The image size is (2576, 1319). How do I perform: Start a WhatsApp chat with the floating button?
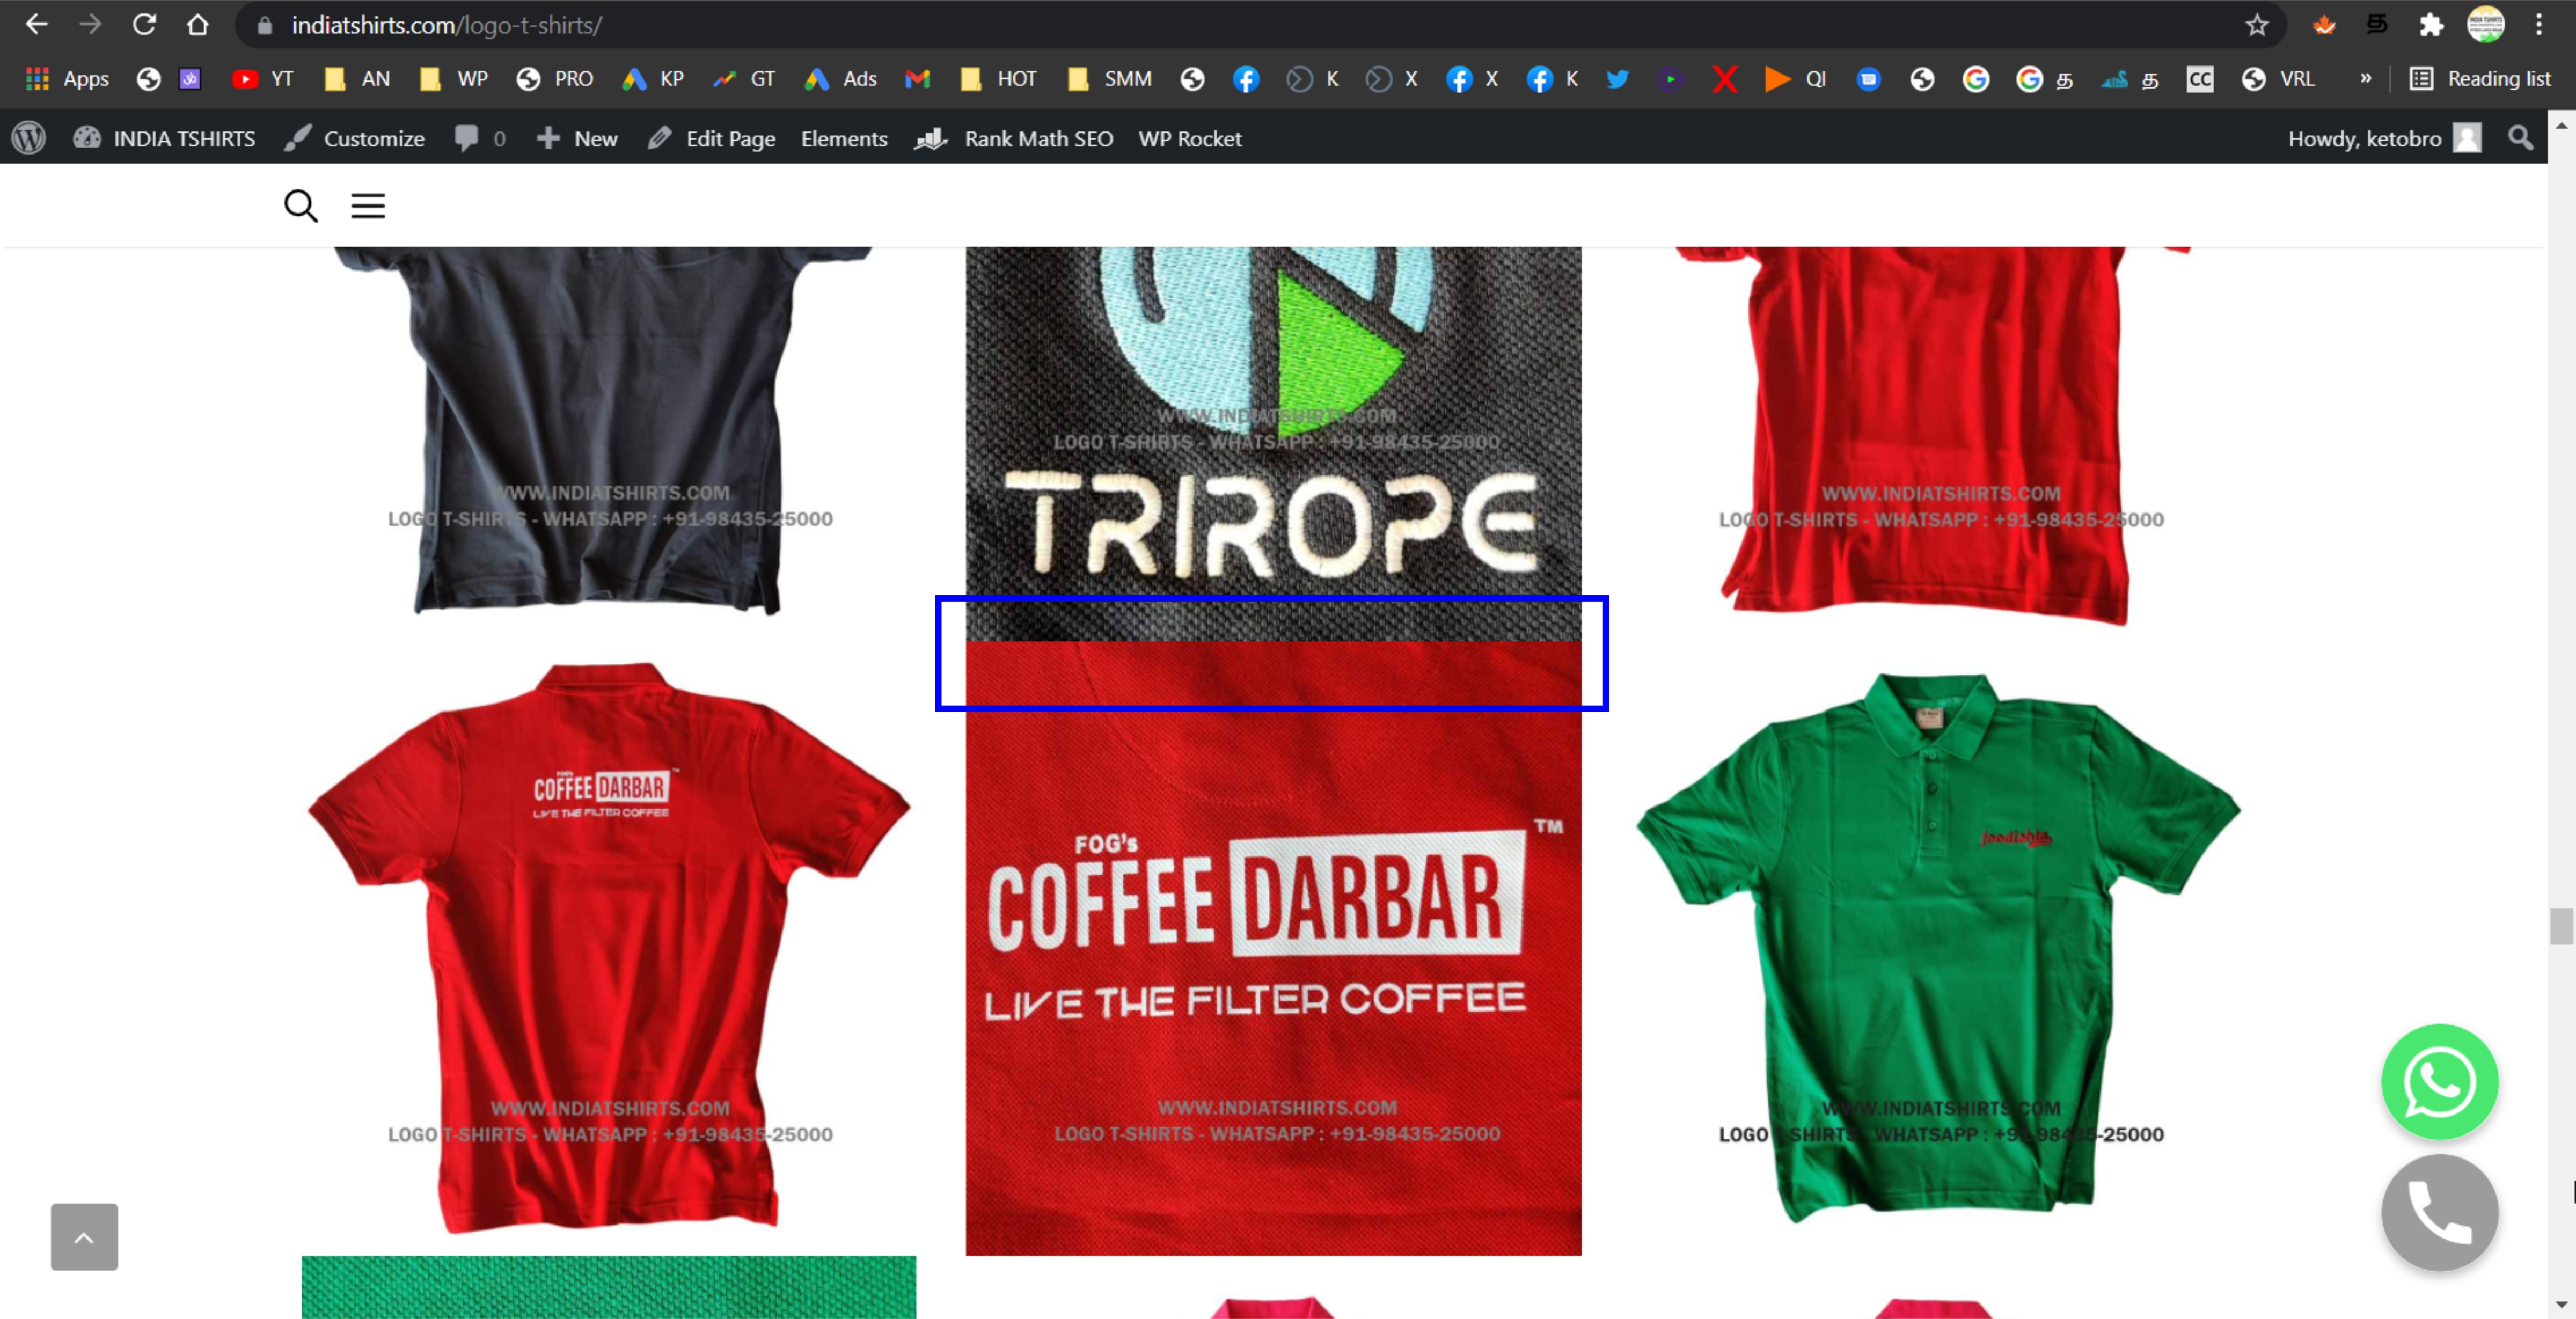click(2440, 1082)
